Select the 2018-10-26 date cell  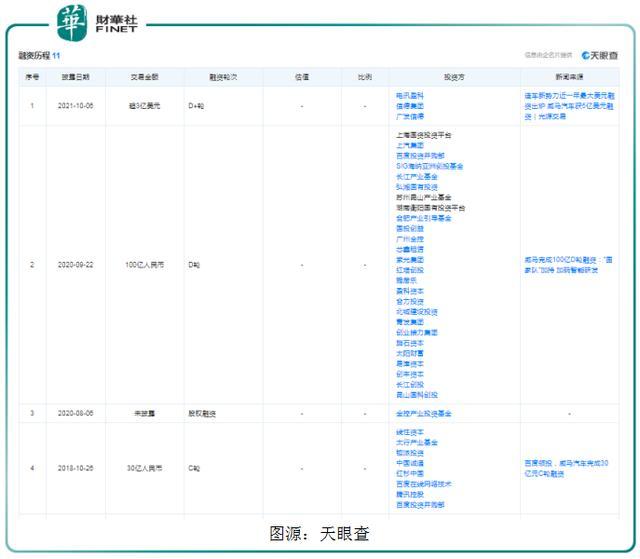[x=76, y=468]
